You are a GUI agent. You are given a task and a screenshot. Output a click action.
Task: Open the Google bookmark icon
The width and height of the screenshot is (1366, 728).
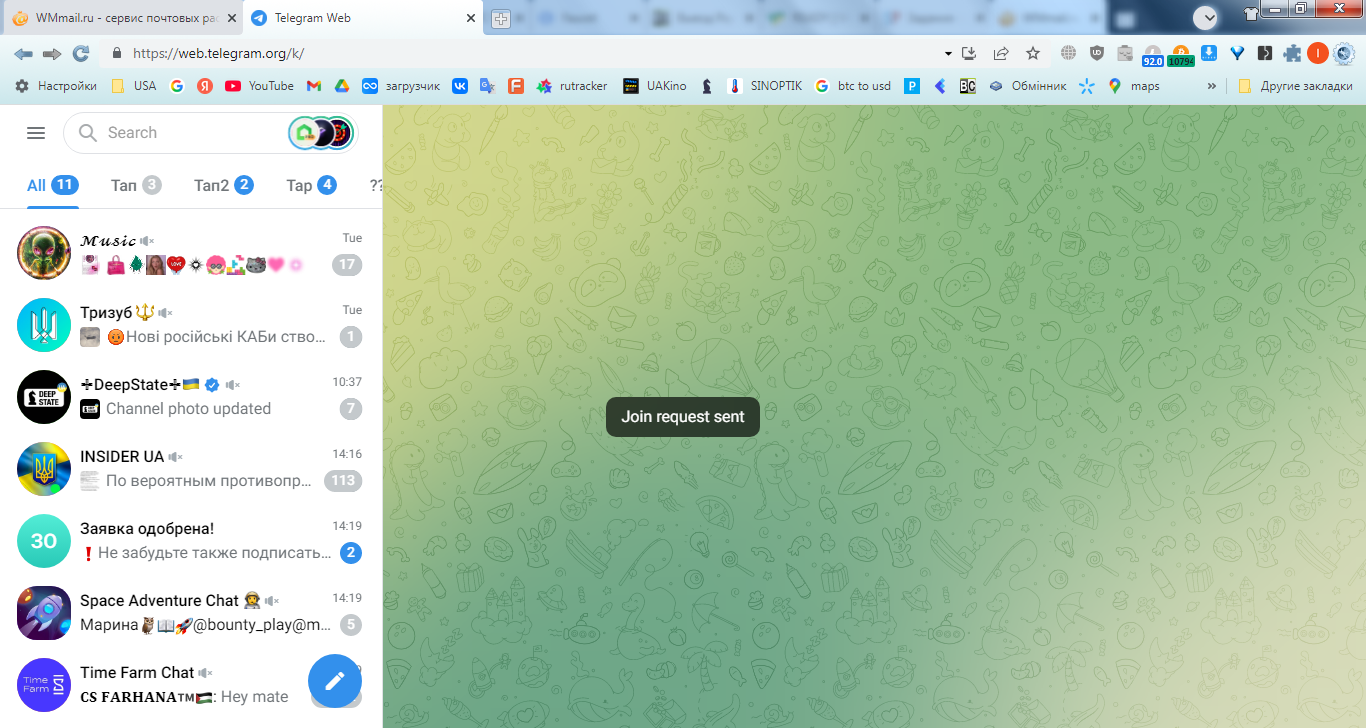coord(177,86)
